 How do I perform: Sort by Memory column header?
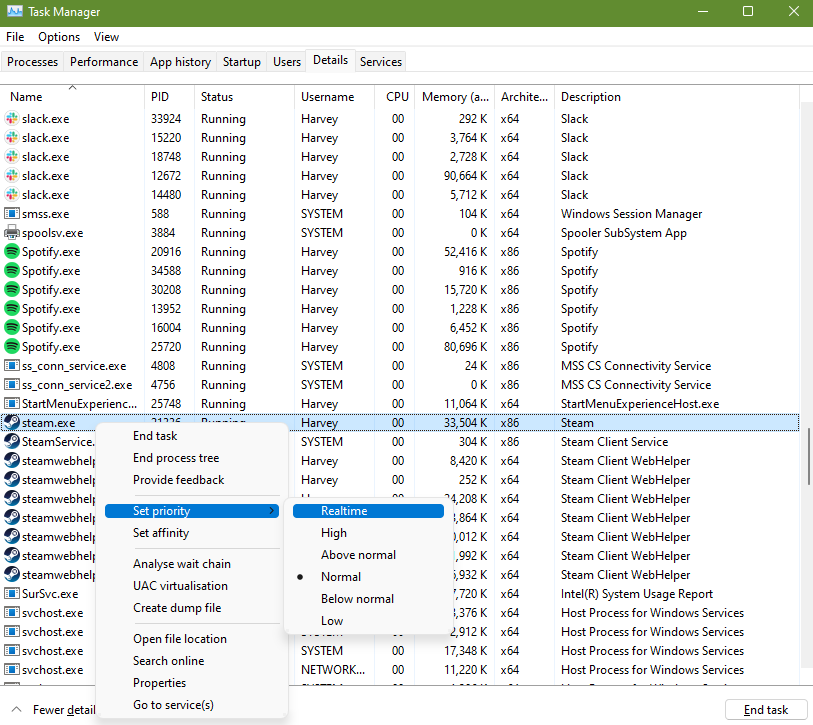click(x=455, y=97)
